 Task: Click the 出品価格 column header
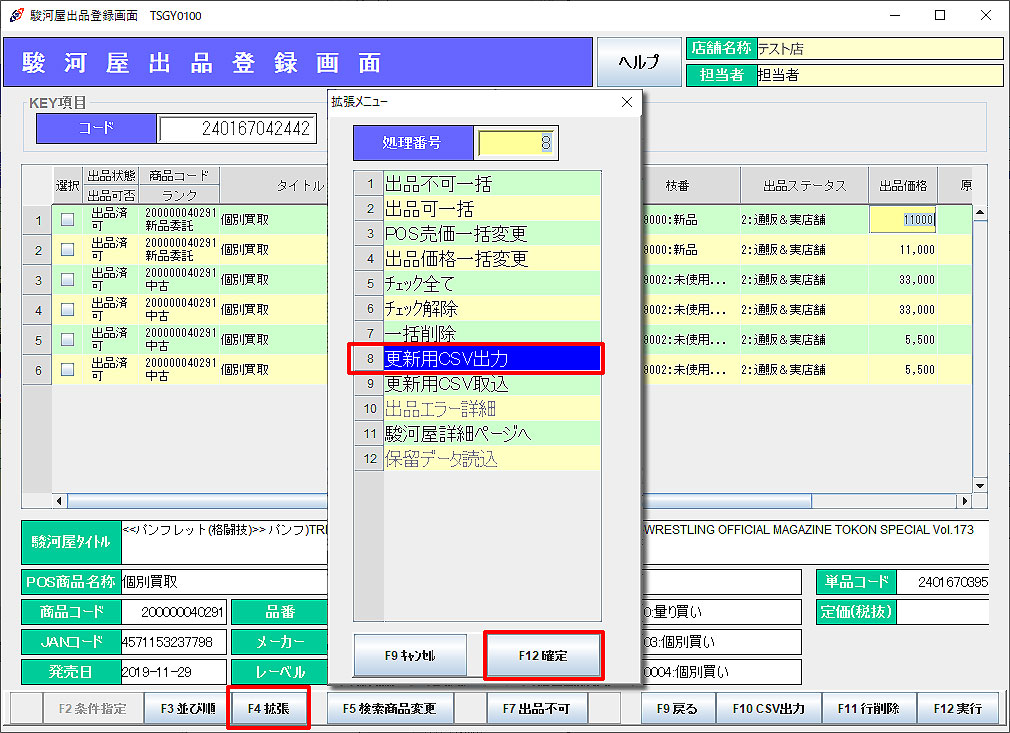(x=902, y=186)
